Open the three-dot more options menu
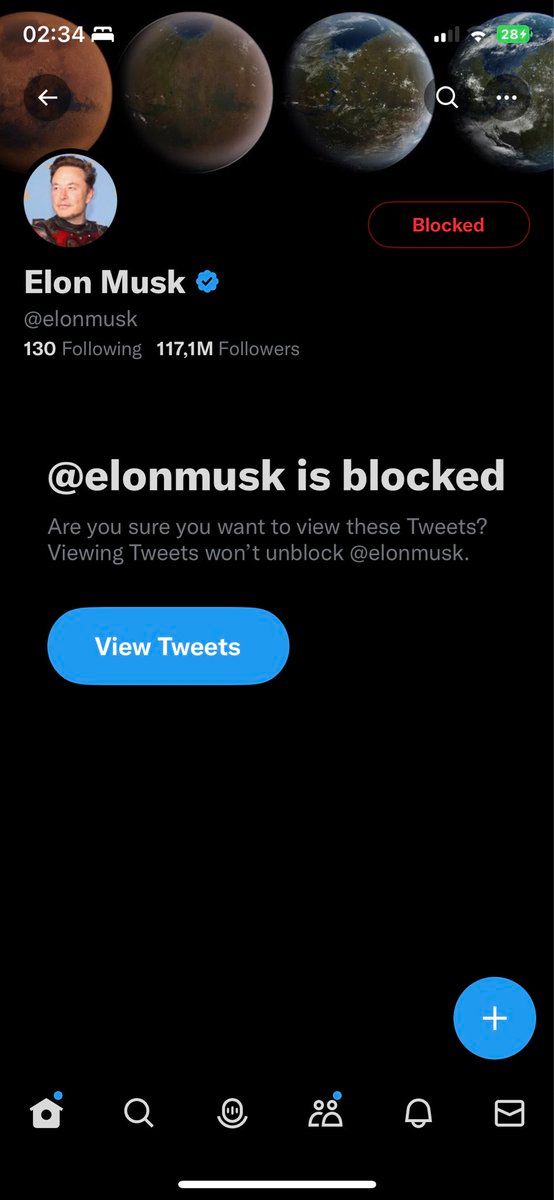Viewport: 554px width, 1200px height. 507,98
